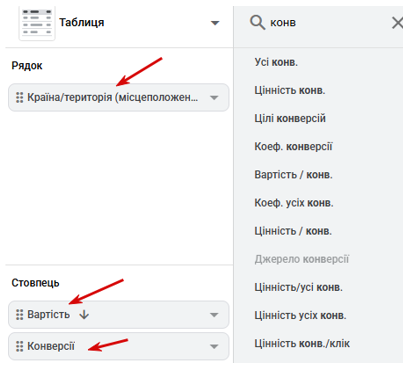The width and height of the screenshot is (403, 365).
Task: Clear the search with the X button
Action: click(397, 23)
